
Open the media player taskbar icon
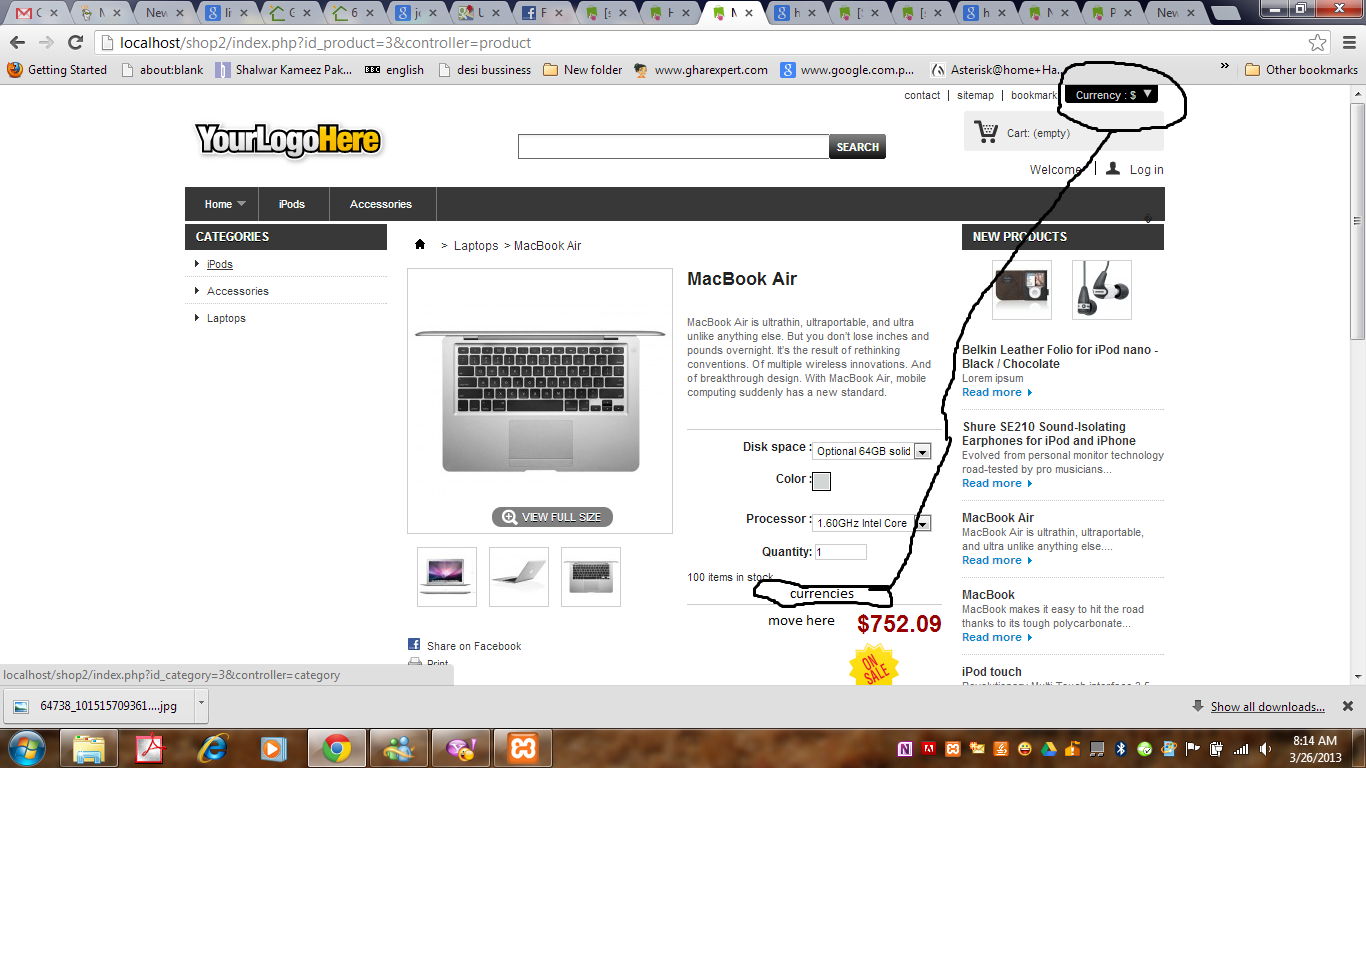[274, 748]
